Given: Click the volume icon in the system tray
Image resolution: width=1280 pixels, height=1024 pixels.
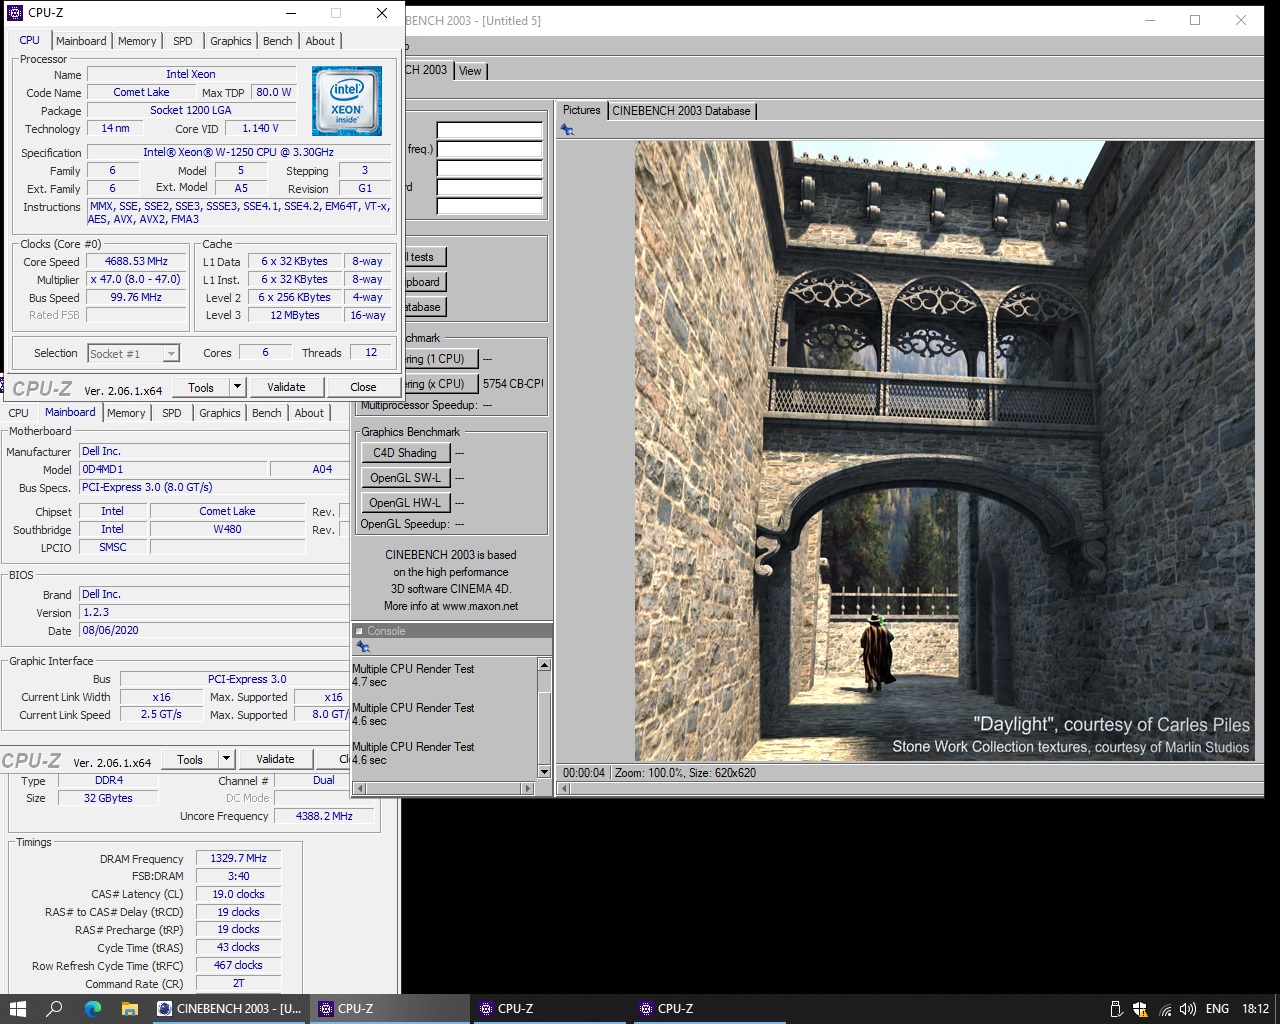Looking at the screenshot, I should (x=1188, y=1009).
